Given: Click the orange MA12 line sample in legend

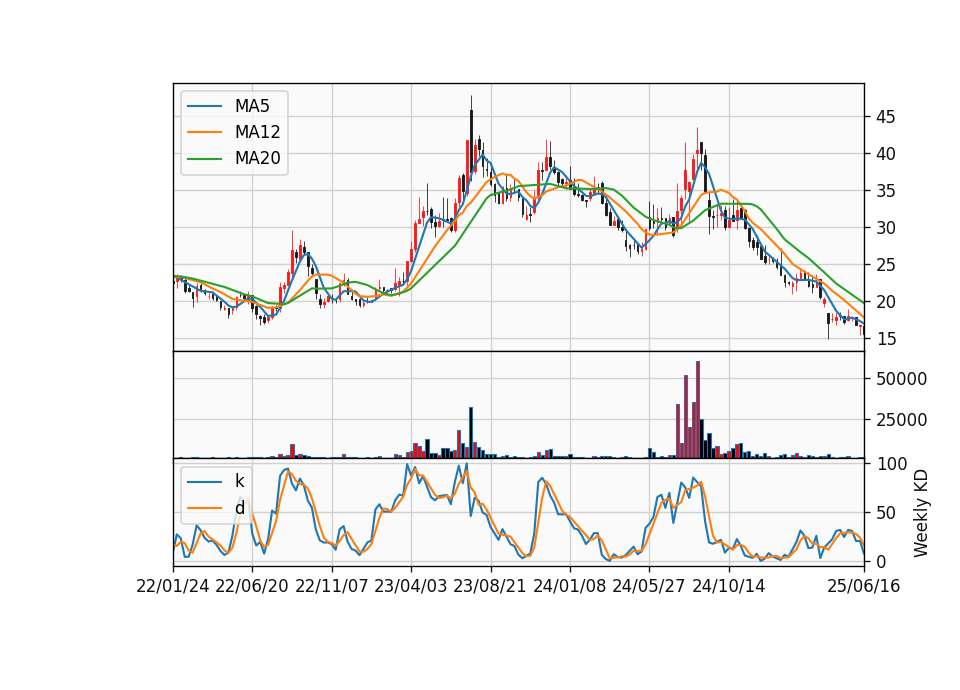Looking at the screenshot, I should (204, 132).
